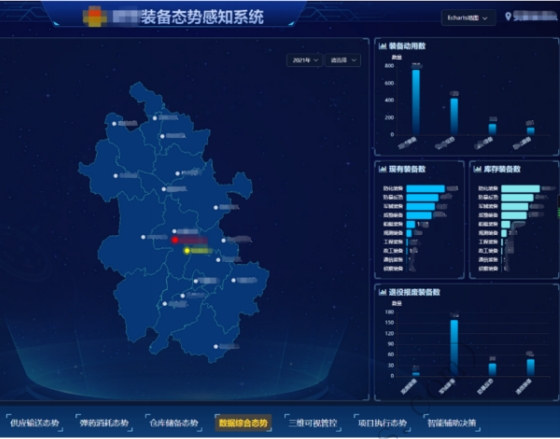Select the 三维可视管控 tab
560x439 pixels.
pyautogui.click(x=313, y=423)
